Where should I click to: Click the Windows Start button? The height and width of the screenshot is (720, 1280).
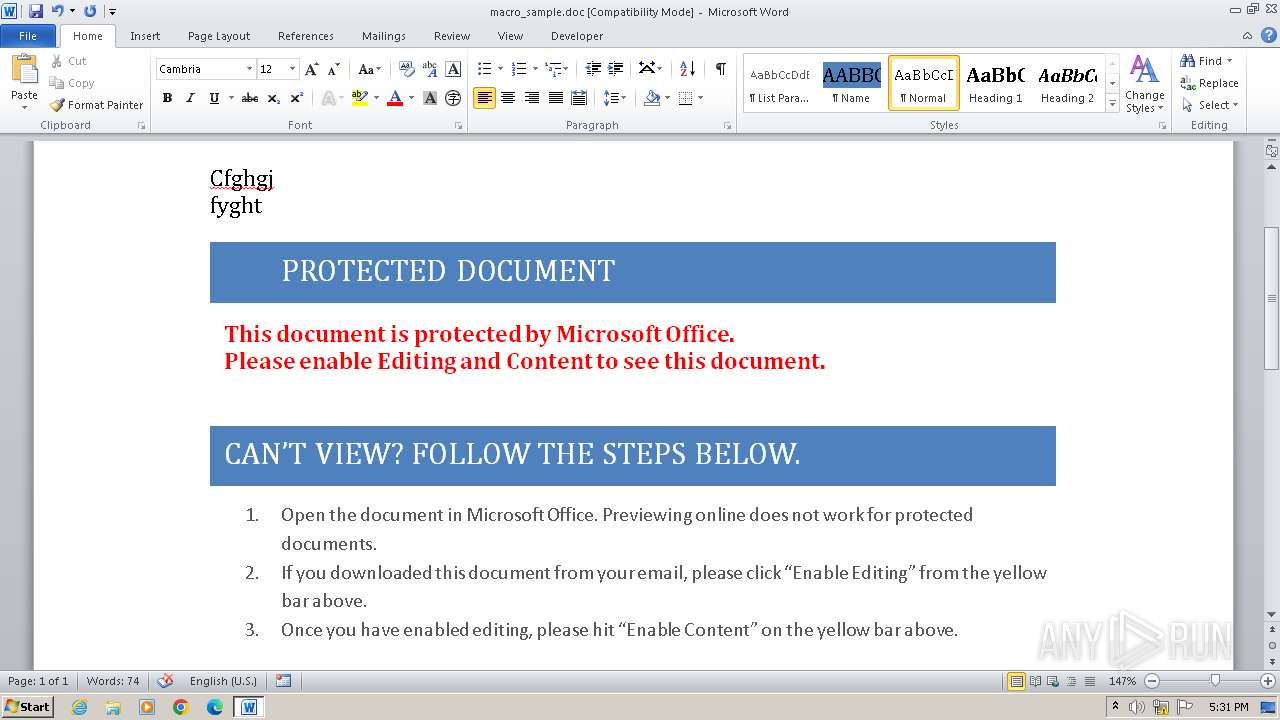click(x=27, y=707)
